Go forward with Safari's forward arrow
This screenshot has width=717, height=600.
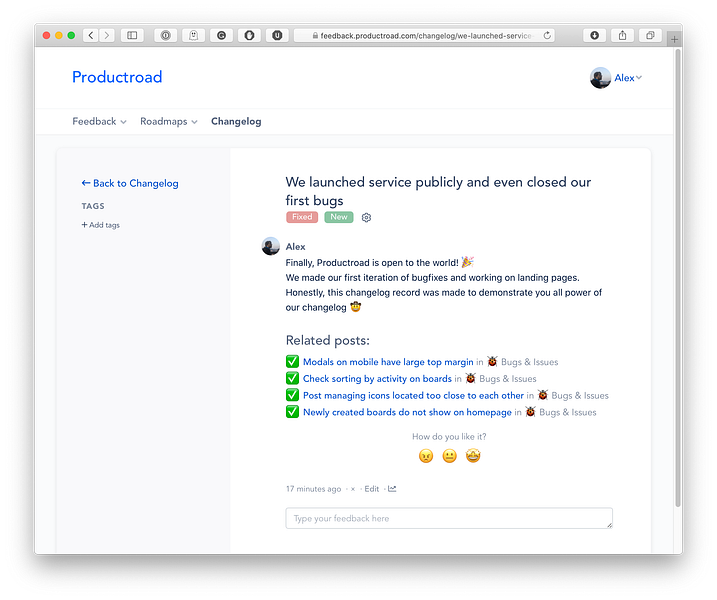click(x=107, y=35)
